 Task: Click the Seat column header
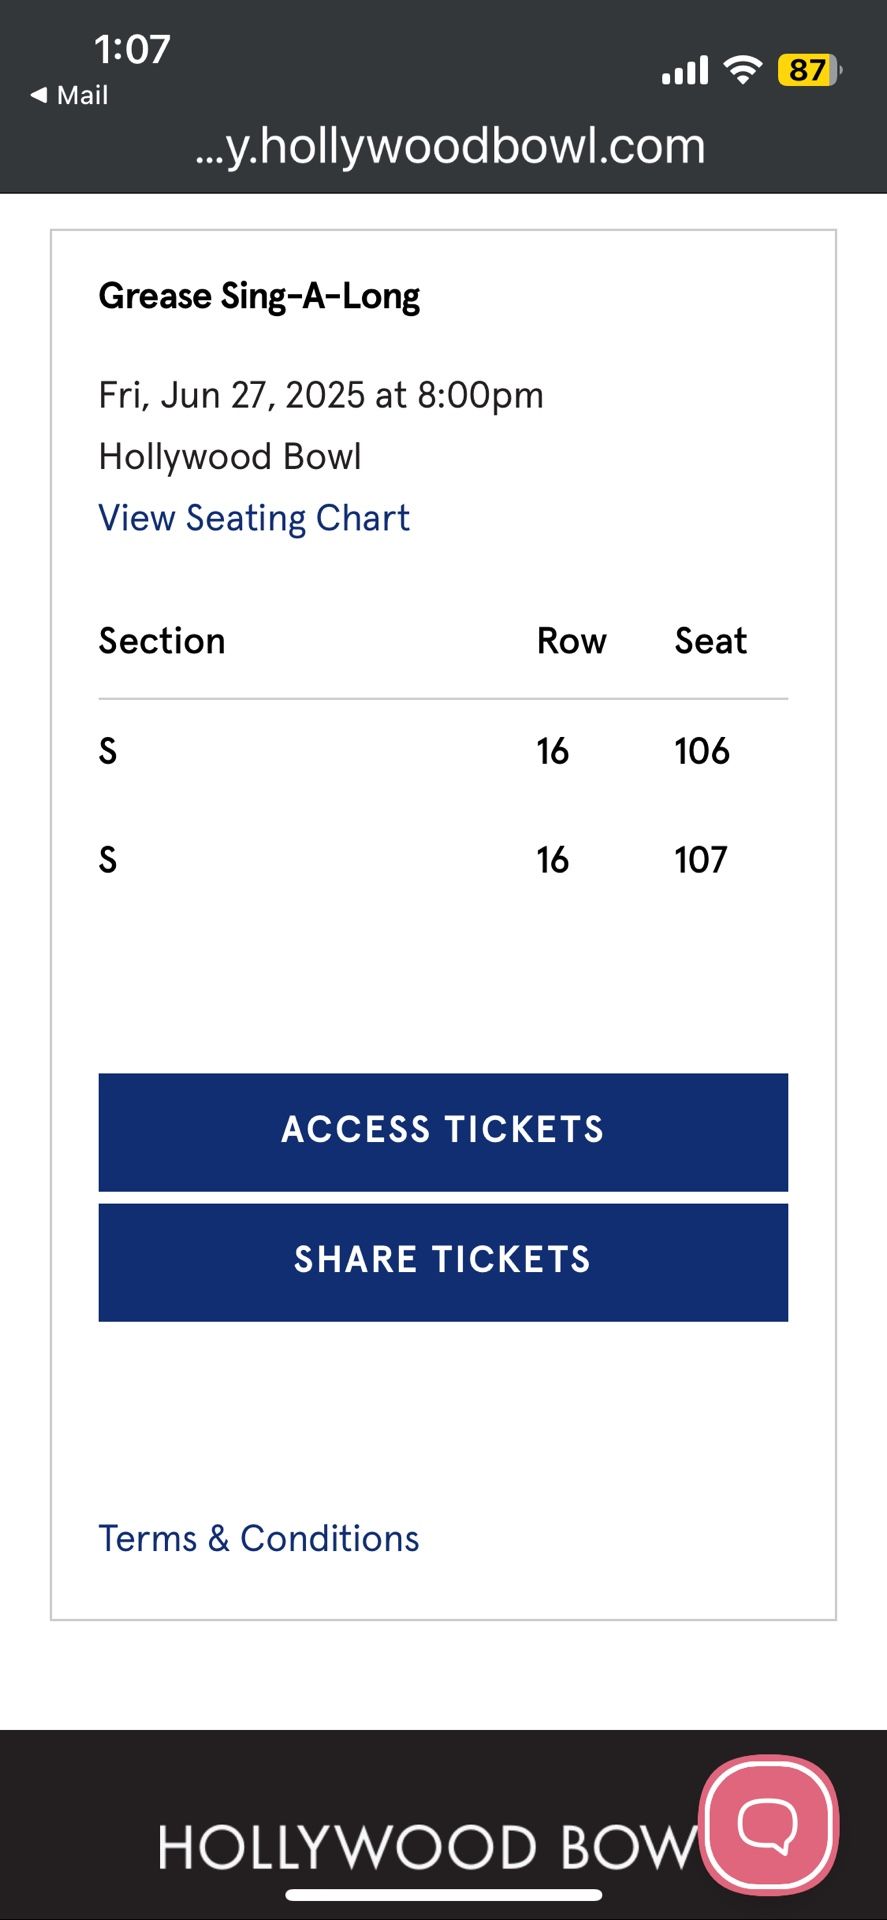pos(710,641)
